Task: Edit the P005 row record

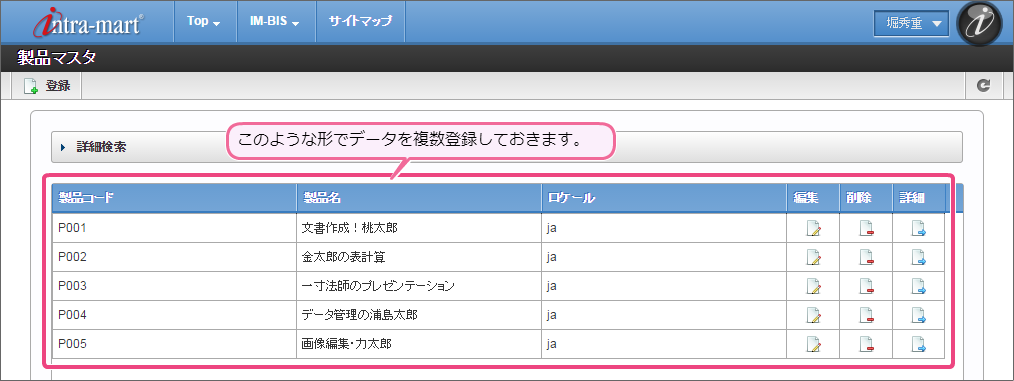Action: click(813, 344)
